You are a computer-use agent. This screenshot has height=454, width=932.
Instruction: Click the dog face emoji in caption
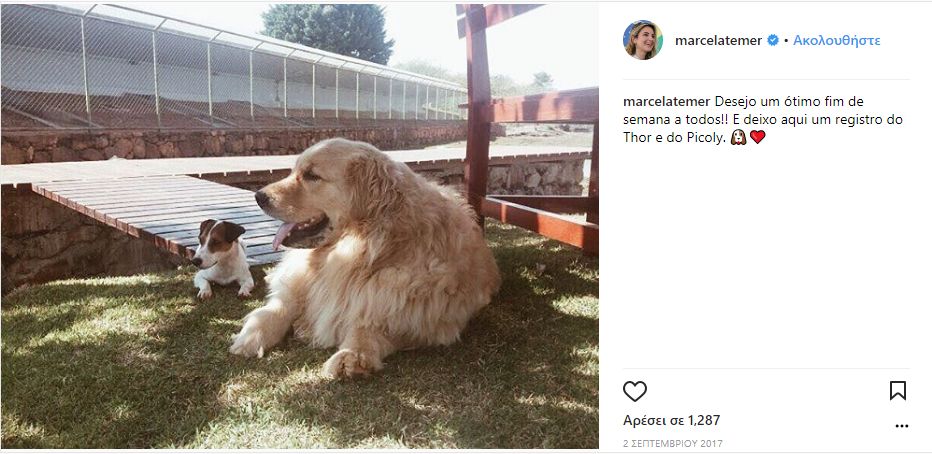click(x=738, y=137)
